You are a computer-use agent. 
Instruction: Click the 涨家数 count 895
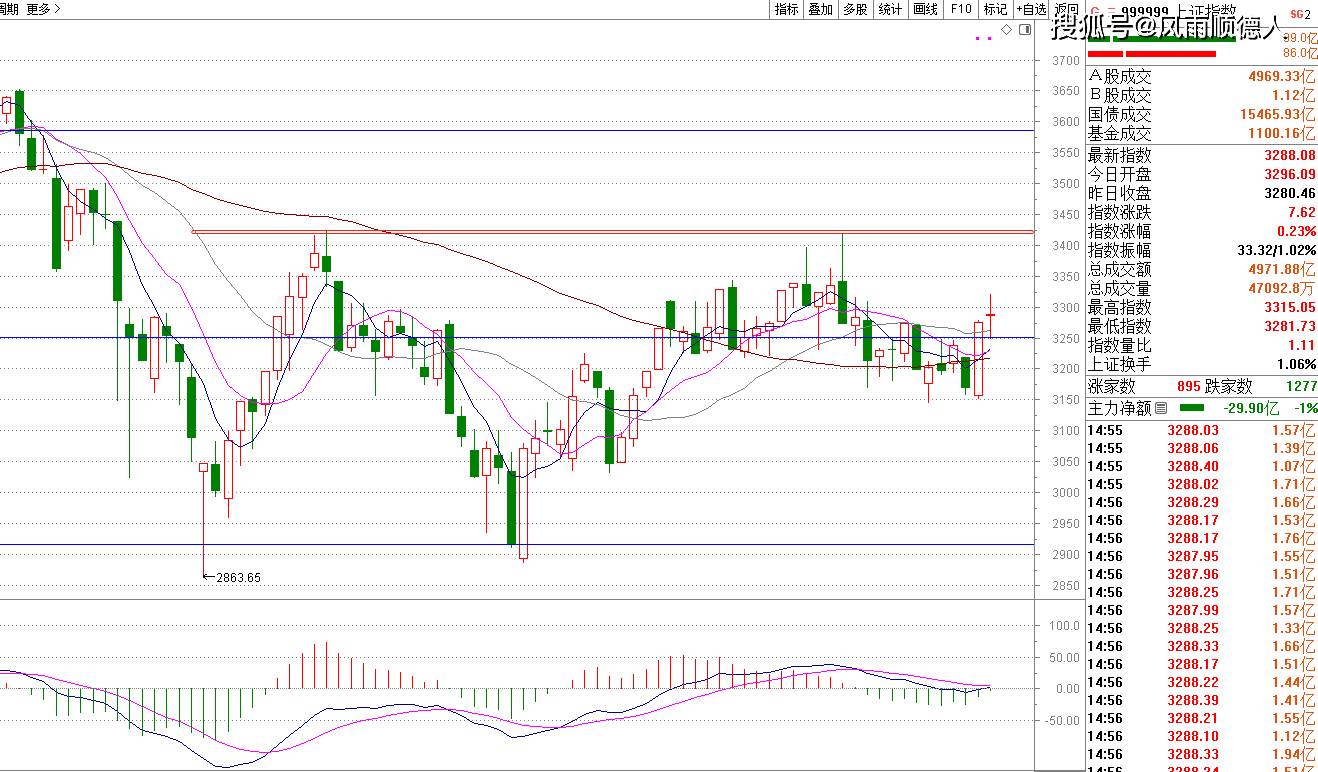[1187, 386]
